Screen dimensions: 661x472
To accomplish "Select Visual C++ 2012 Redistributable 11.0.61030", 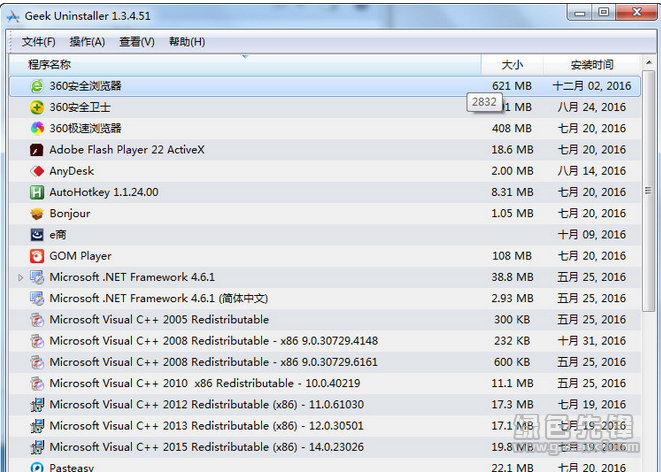I will (207, 405).
